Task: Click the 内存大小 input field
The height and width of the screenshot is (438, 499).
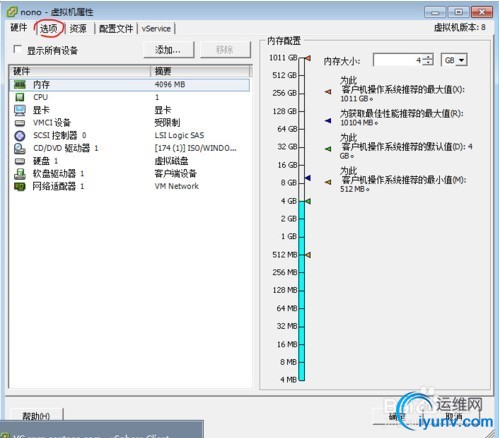Action: [x=399, y=60]
